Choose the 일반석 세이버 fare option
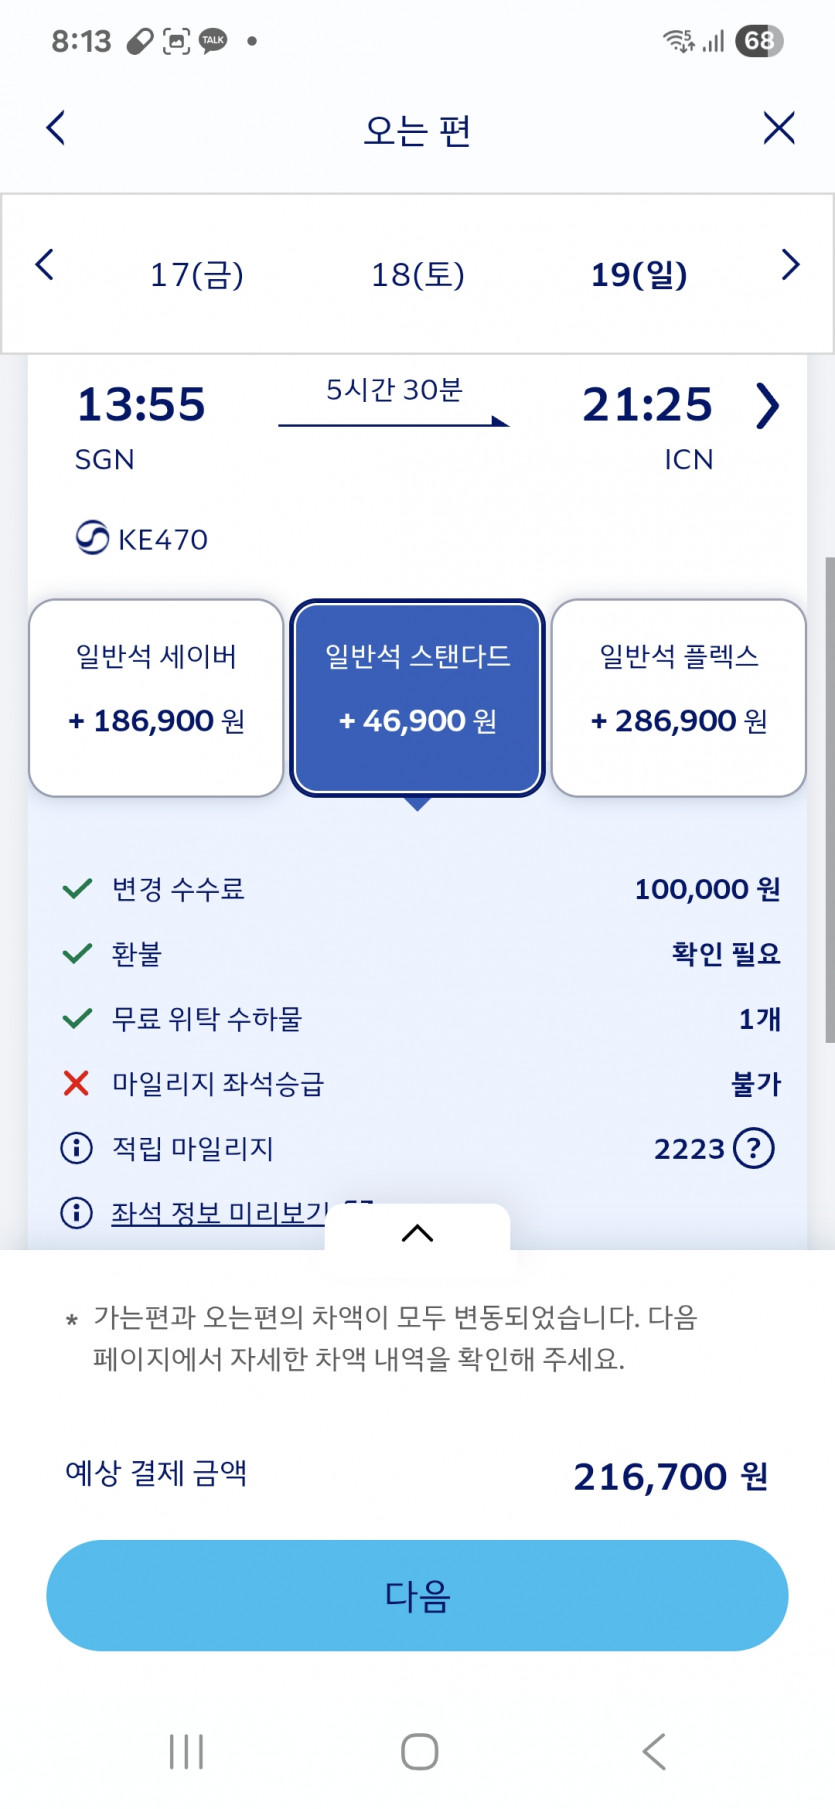Image resolution: width=835 pixels, height=1809 pixels. click(156, 697)
